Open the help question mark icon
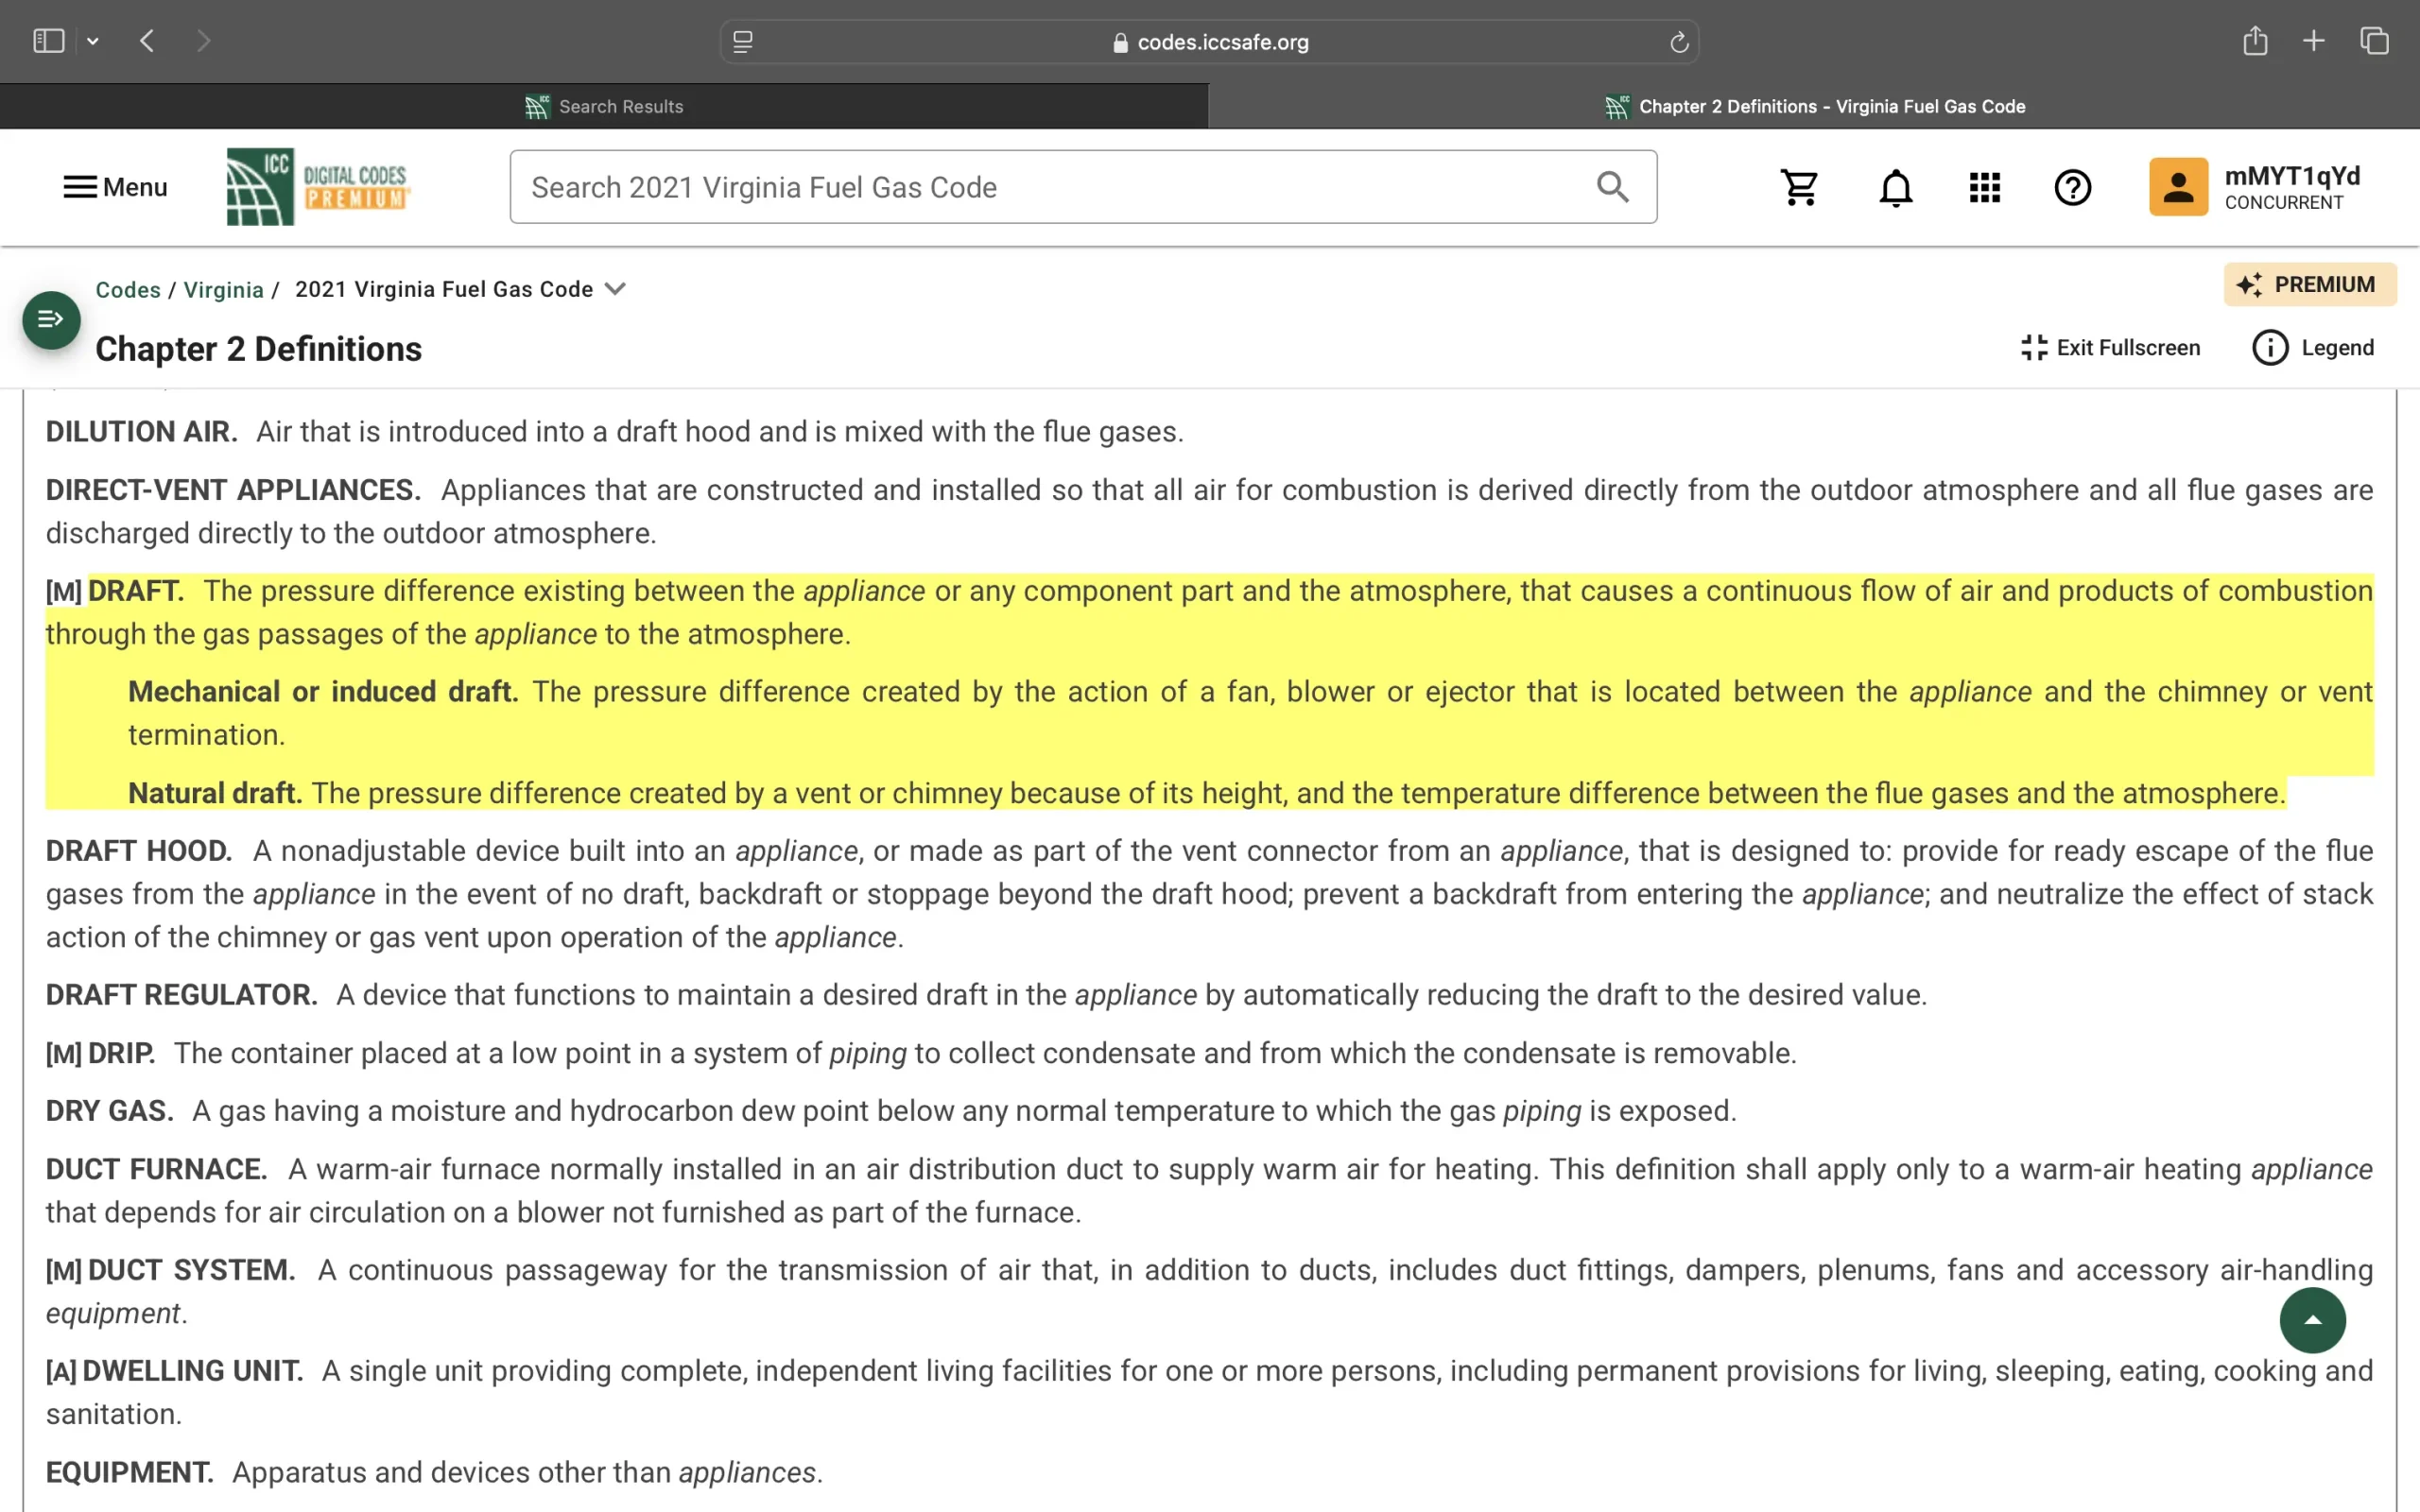This screenshot has height=1512, width=2420. 2073,187
